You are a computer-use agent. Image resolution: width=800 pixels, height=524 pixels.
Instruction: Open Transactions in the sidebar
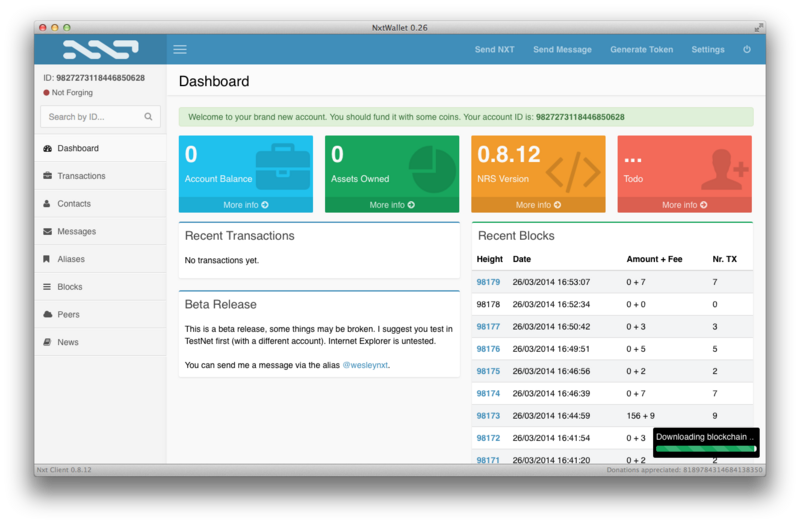(81, 176)
